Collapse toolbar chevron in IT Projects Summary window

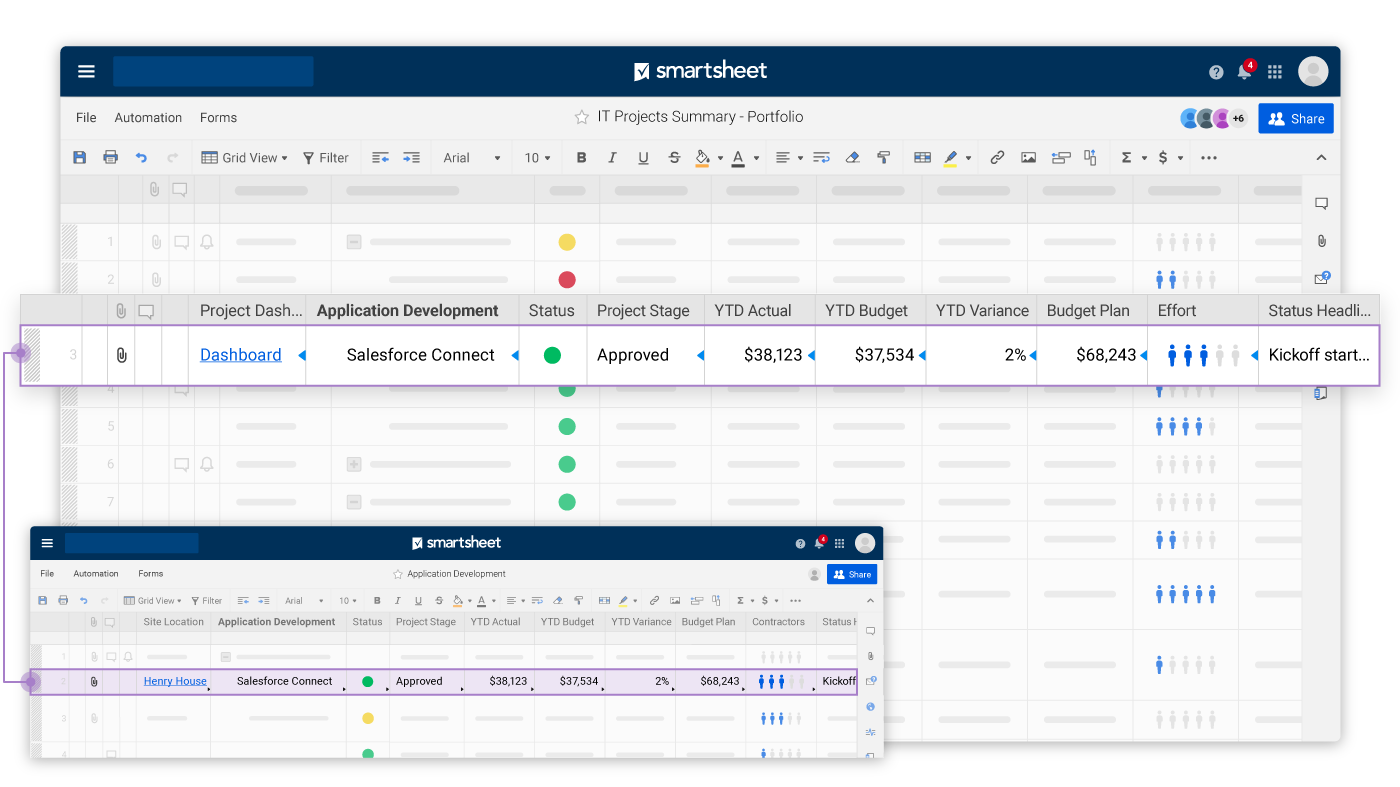pos(1321,157)
